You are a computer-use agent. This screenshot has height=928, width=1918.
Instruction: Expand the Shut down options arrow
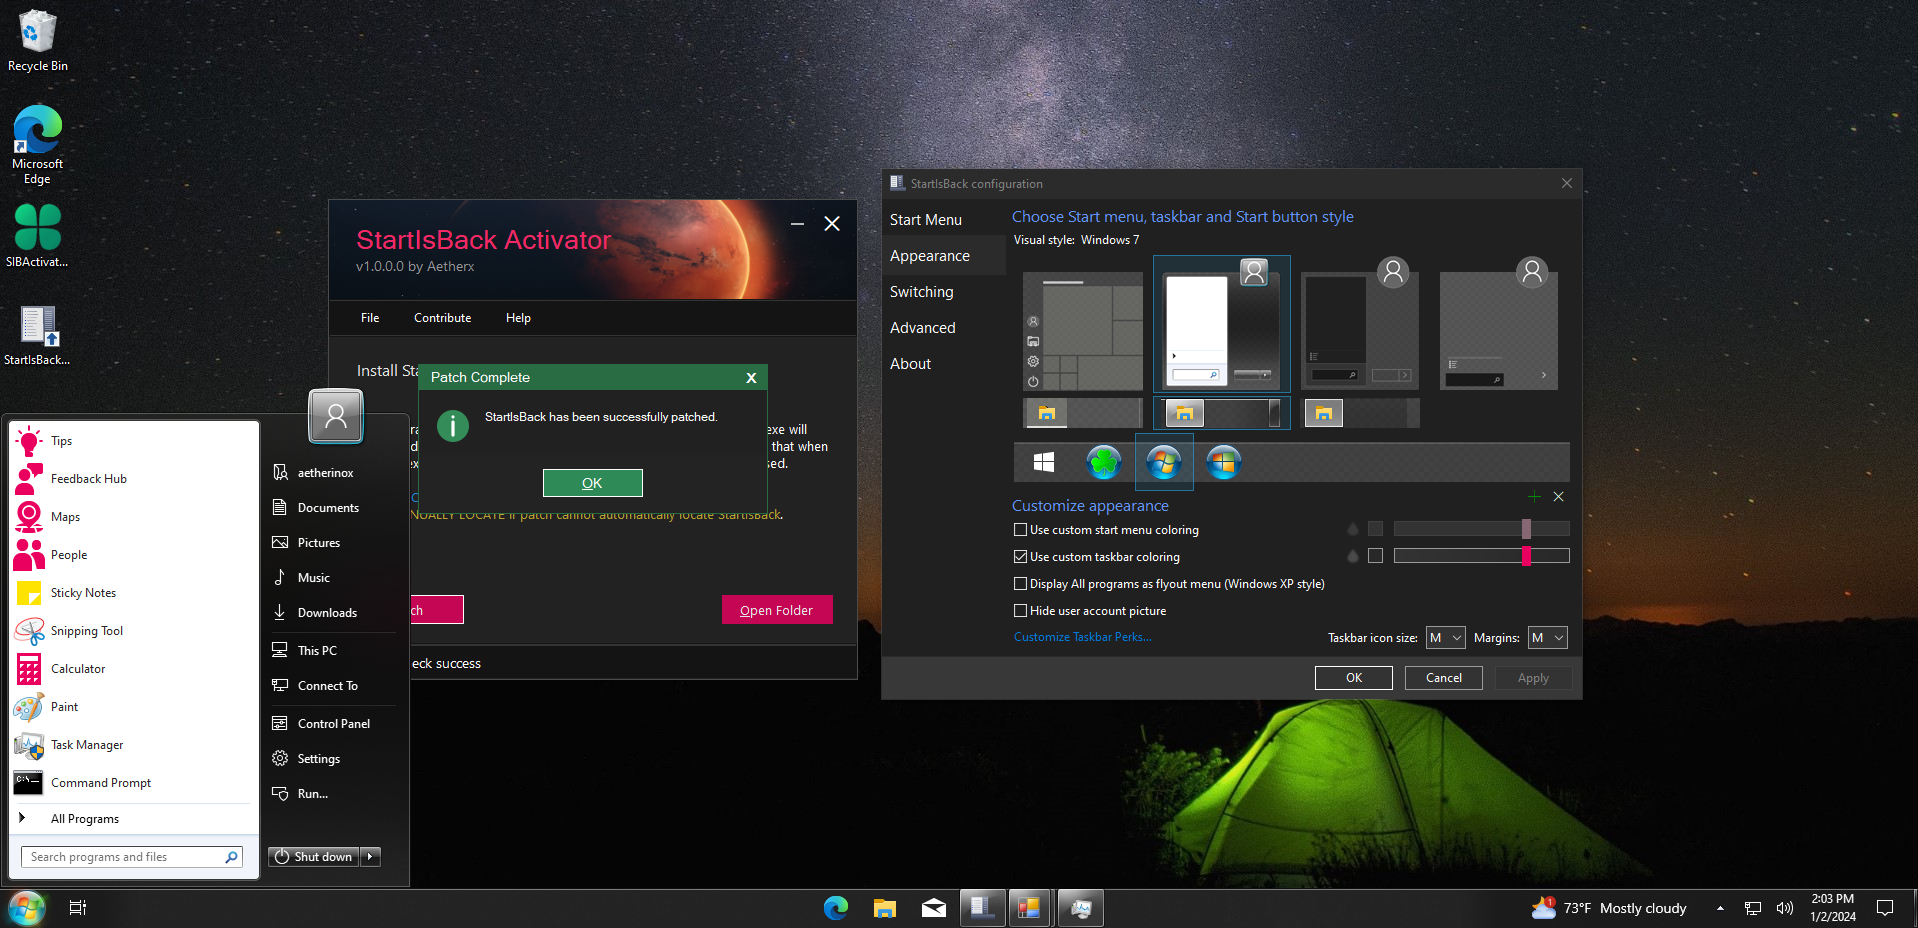pyautogui.click(x=371, y=857)
